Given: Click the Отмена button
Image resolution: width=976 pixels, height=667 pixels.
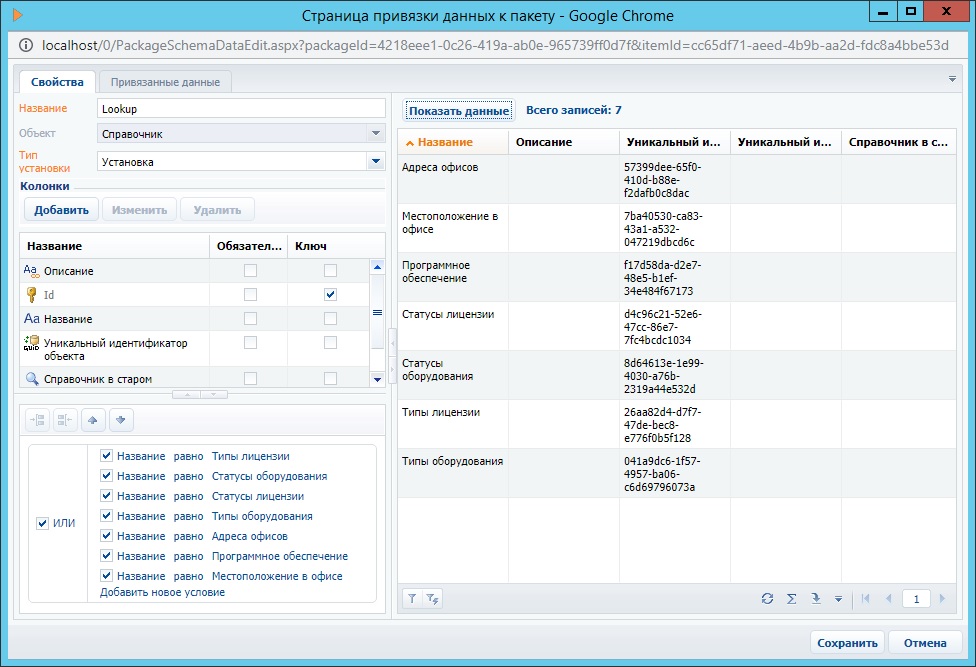Looking at the screenshot, I should (925, 643).
